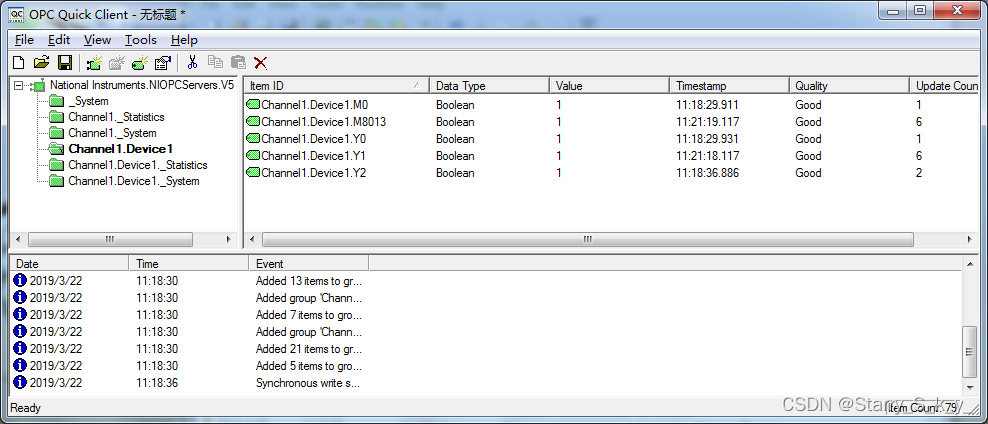Screen dimensions: 988x424
Task: Click the folder icon beside Channel1._Statistics
Action: pyautogui.click(x=57, y=117)
